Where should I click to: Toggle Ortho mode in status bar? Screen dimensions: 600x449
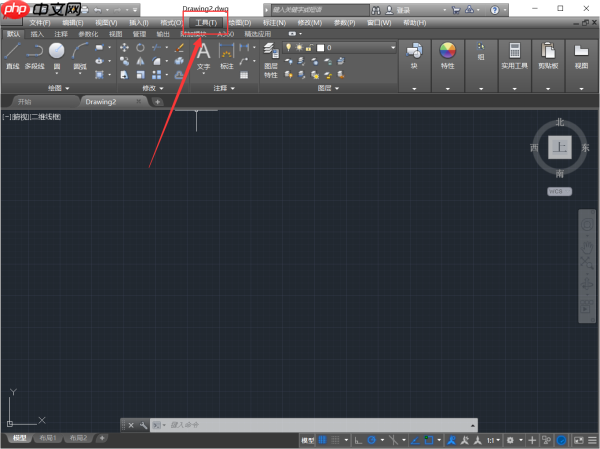(x=358, y=440)
